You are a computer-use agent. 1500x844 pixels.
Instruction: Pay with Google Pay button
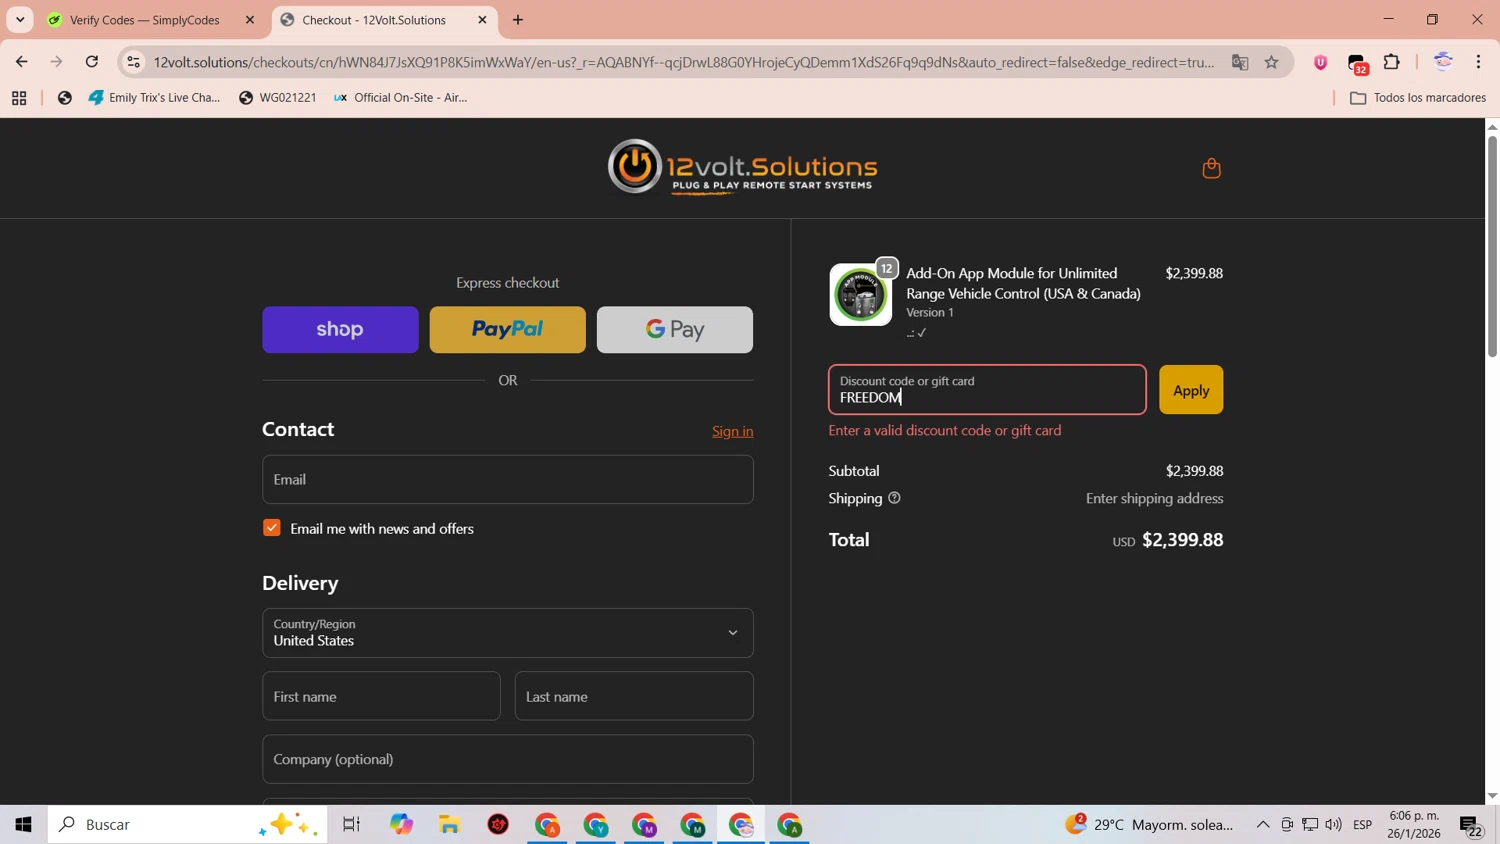click(675, 330)
